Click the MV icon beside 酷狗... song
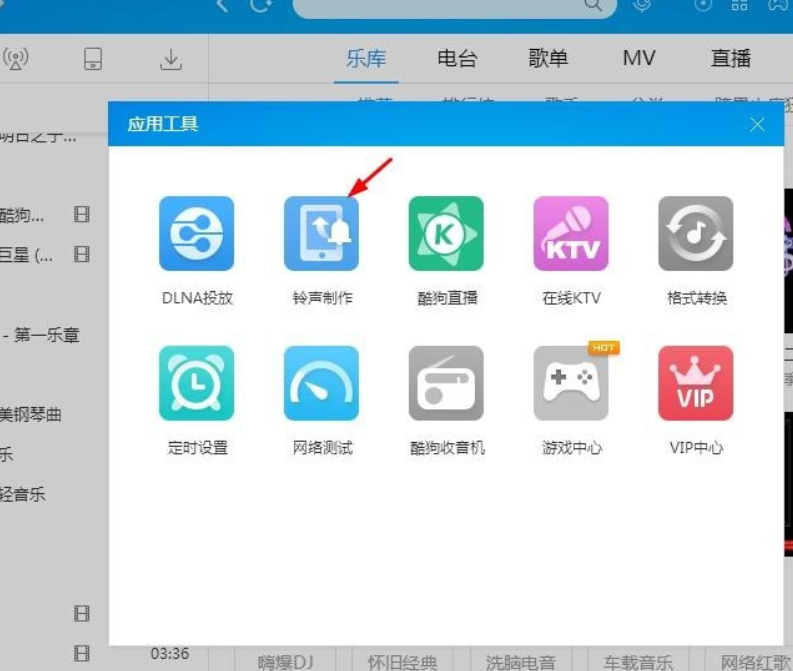Image resolution: width=793 pixels, height=671 pixels. pos(82,214)
